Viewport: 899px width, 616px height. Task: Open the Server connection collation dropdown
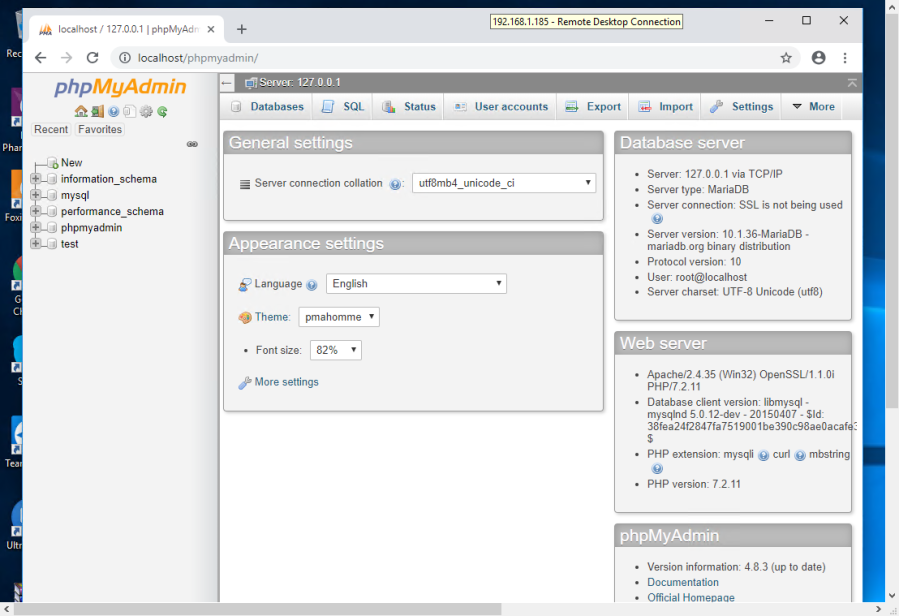pyautogui.click(x=504, y=183)
